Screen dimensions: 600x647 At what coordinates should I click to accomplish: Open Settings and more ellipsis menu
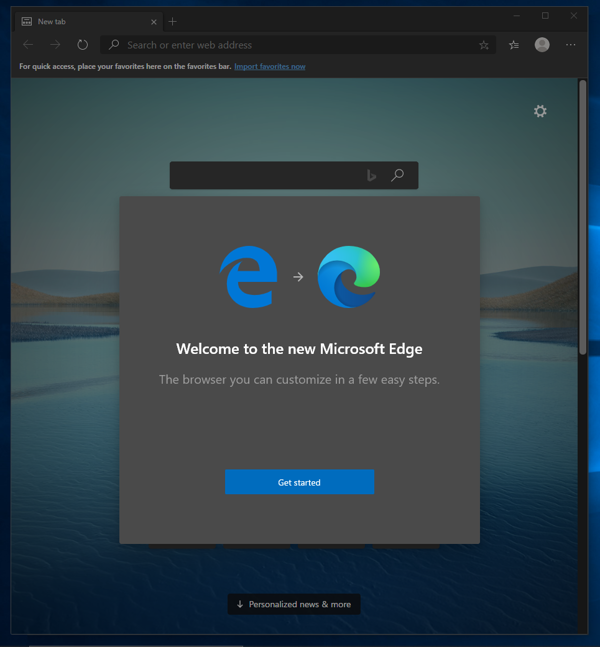571,45
